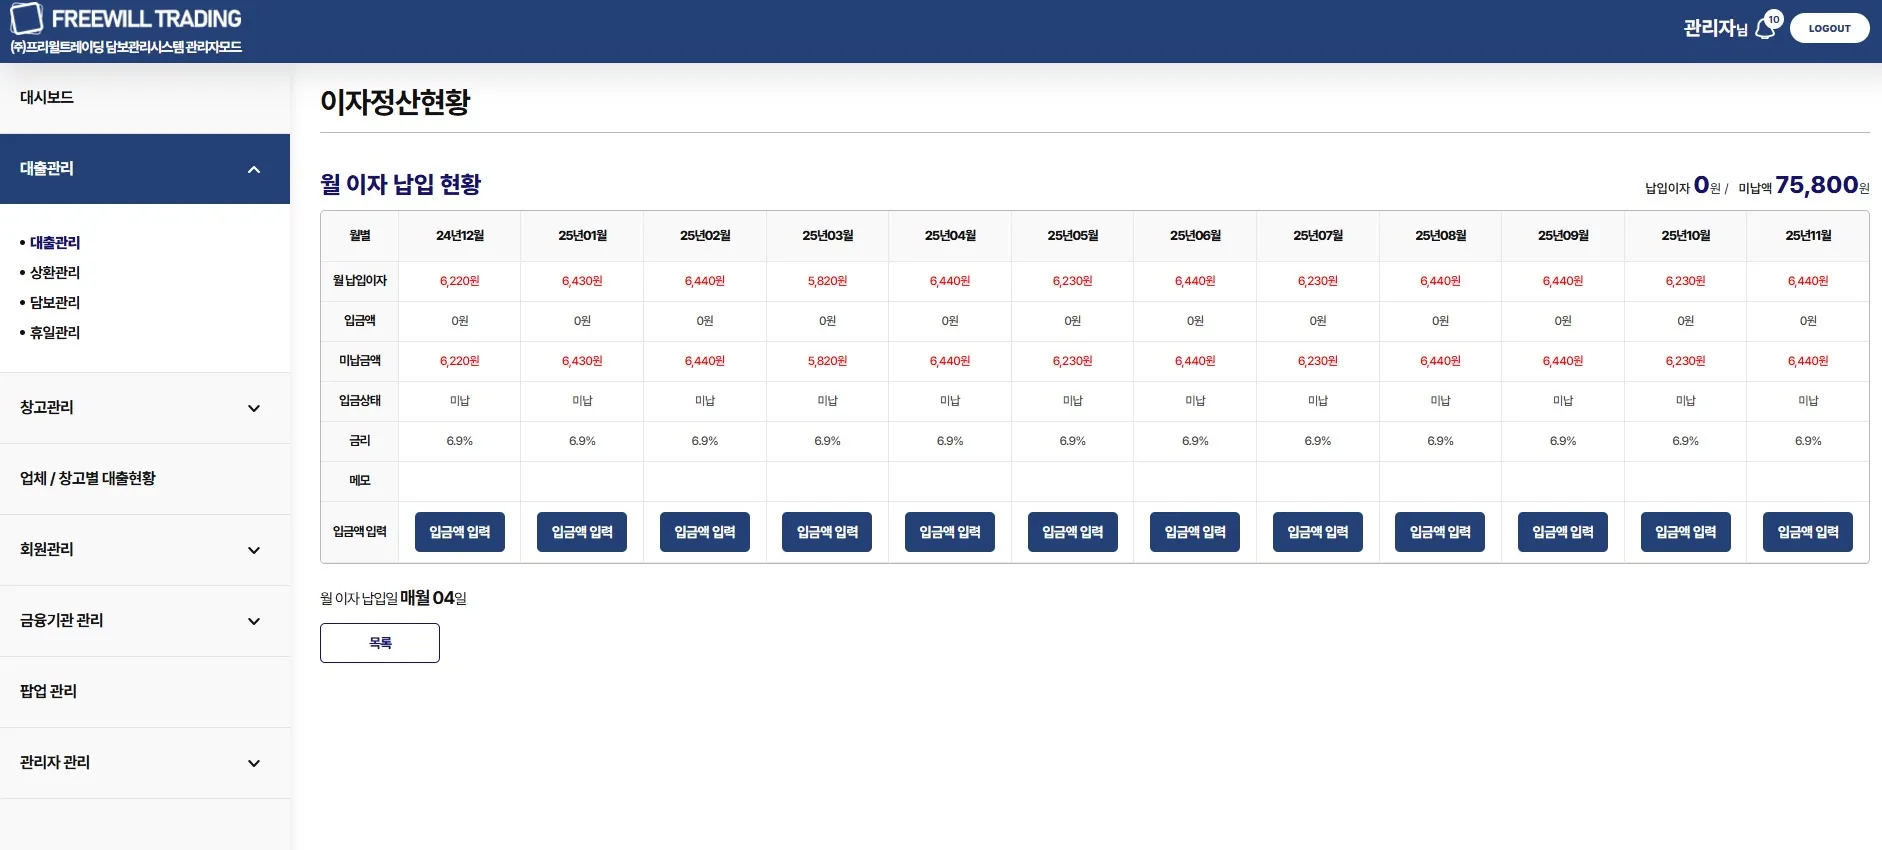Expand the 관리자 관리 chevron
The image size is (1882, 850).
point(254,763)
